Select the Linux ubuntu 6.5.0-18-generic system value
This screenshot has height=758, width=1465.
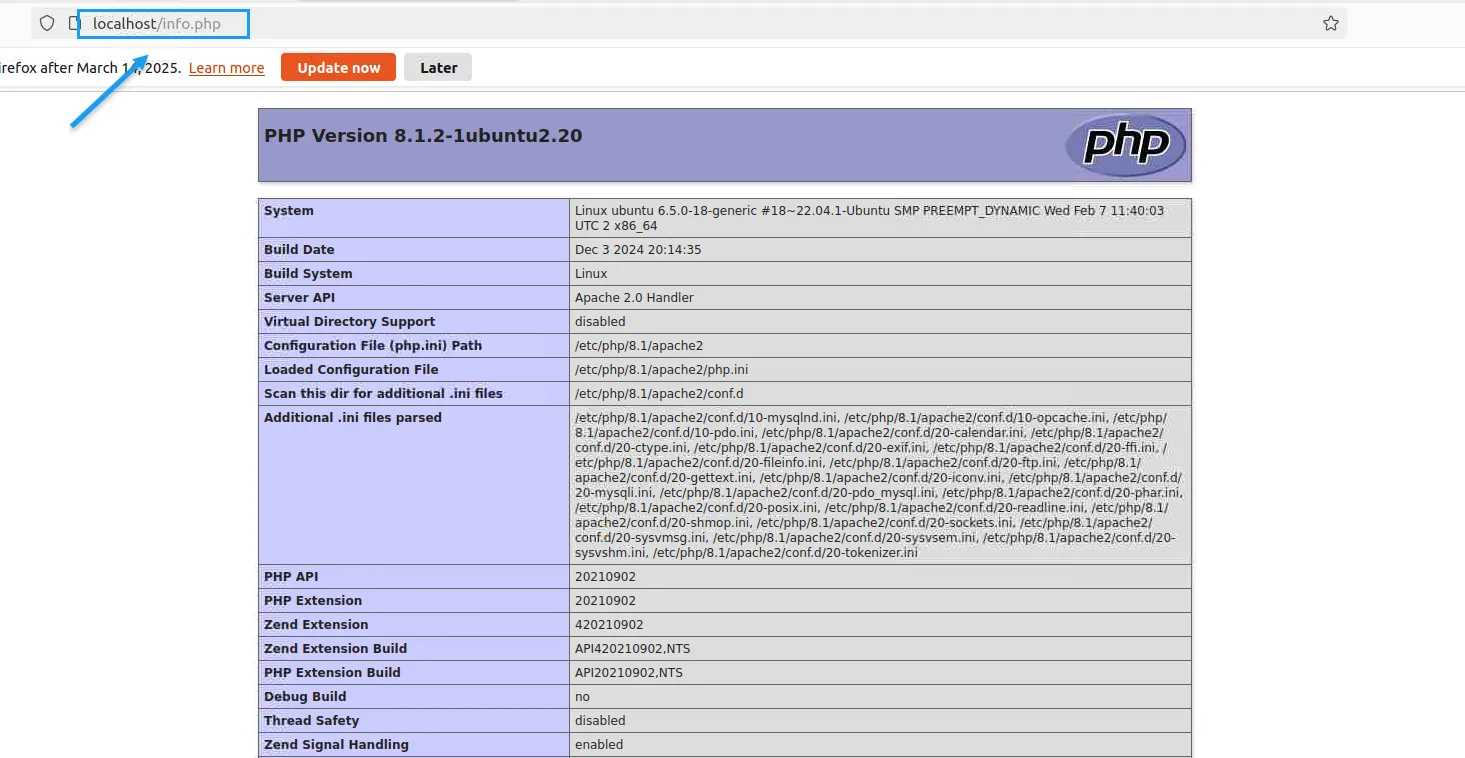point(869,218)
